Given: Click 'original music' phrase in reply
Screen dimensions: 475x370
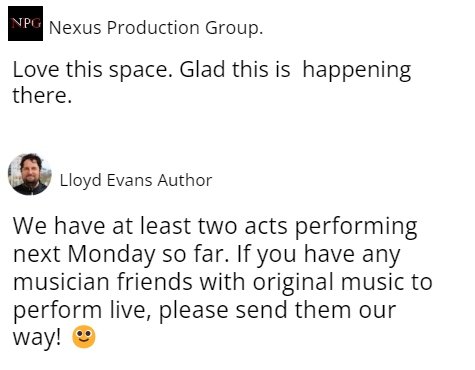Looking at the screenshot, I should coord(329,282).
